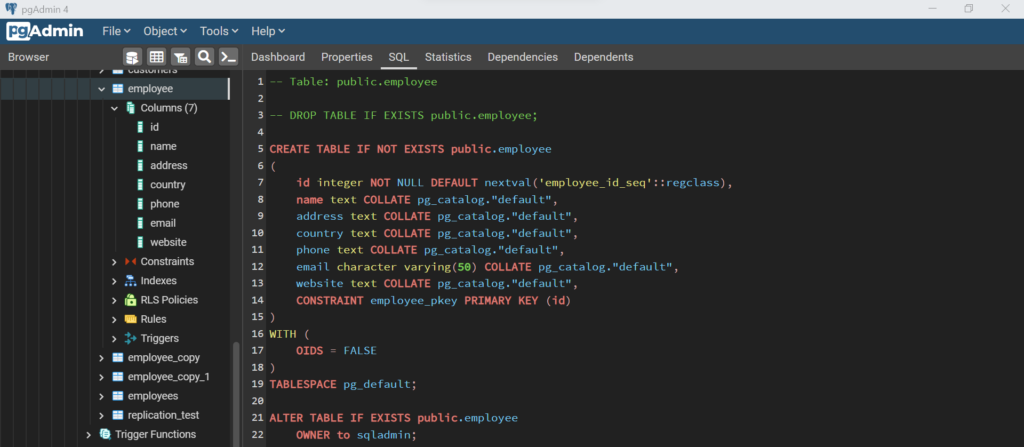Click the Query Tool database icon in Browser toolbar
The image size is (1024, 447).
click(x=133, y=57)
